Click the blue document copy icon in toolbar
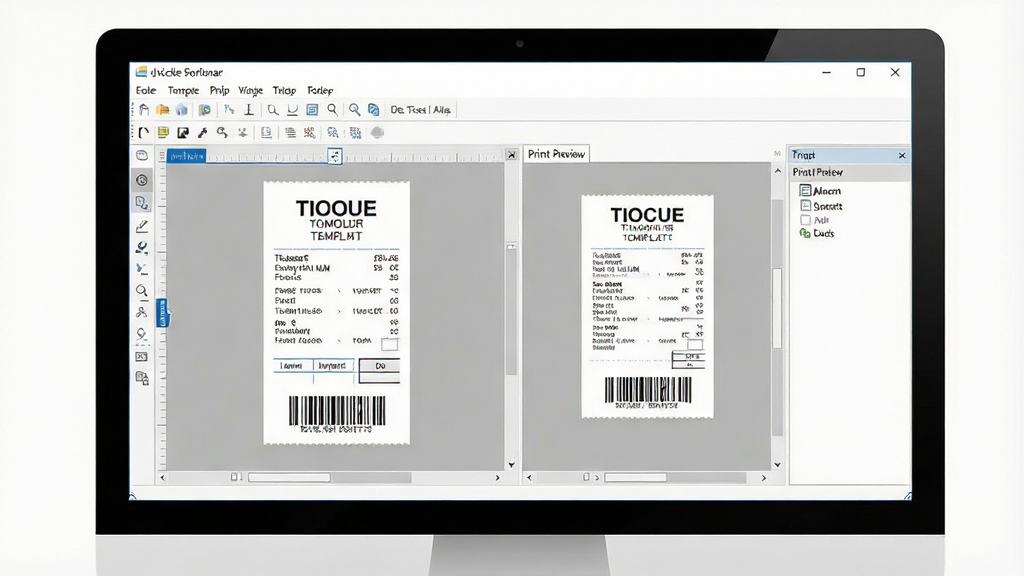1024x576 pixels. tap(374, 110)
